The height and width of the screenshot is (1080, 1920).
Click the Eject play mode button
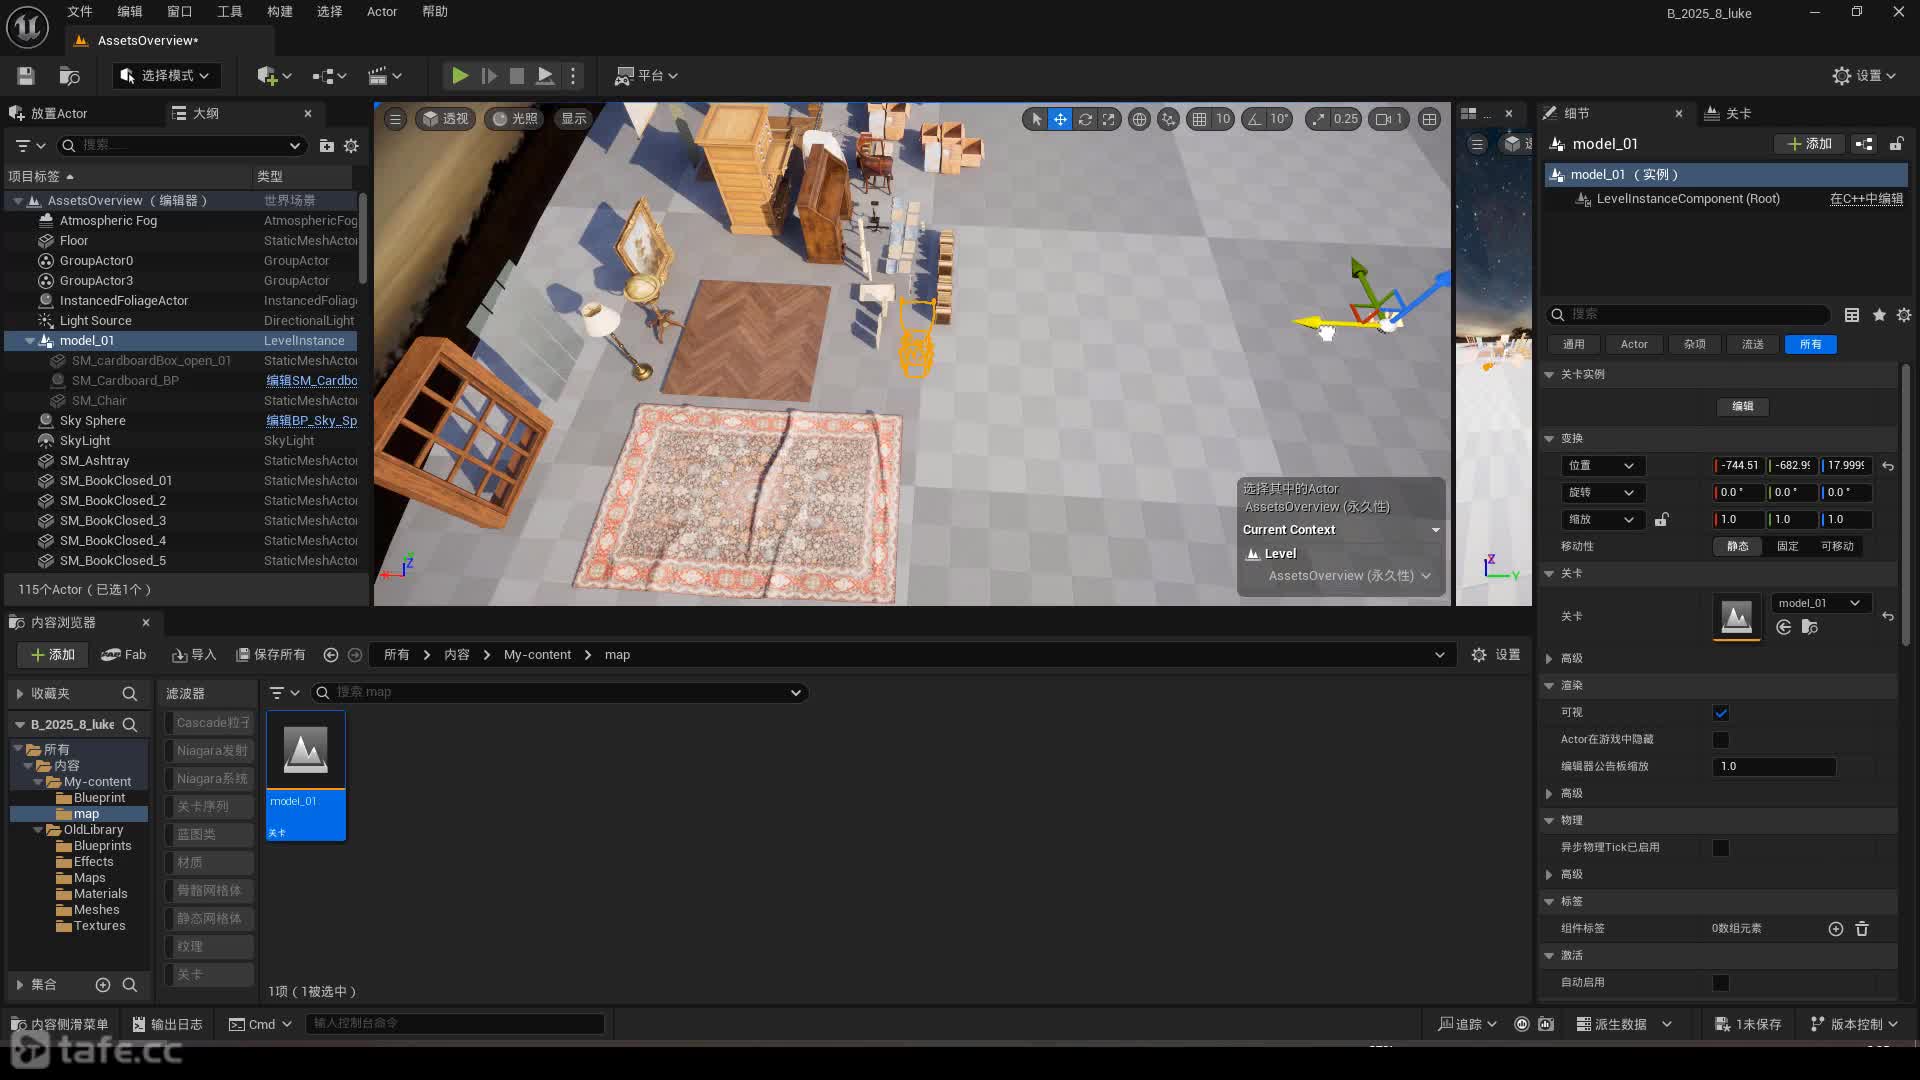545,76
